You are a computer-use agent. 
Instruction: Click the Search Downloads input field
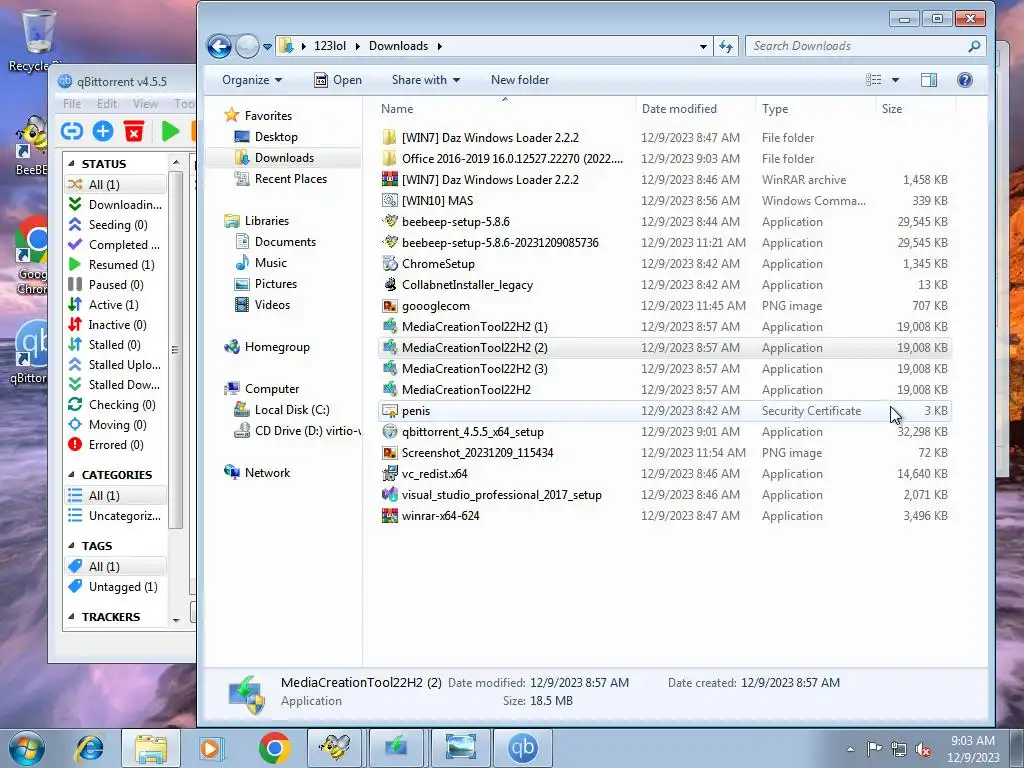(x=856, y=46)
